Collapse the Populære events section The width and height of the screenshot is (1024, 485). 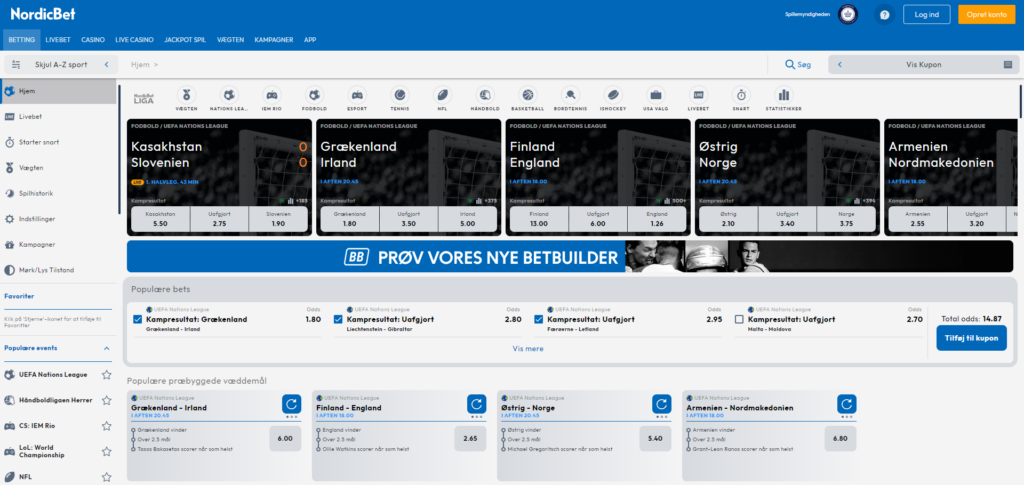pos(106,348)
